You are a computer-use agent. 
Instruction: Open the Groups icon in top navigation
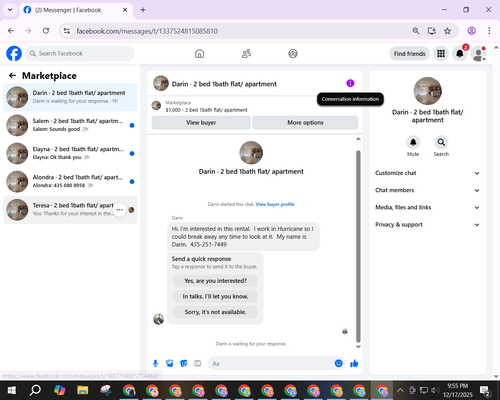[293, 53]
